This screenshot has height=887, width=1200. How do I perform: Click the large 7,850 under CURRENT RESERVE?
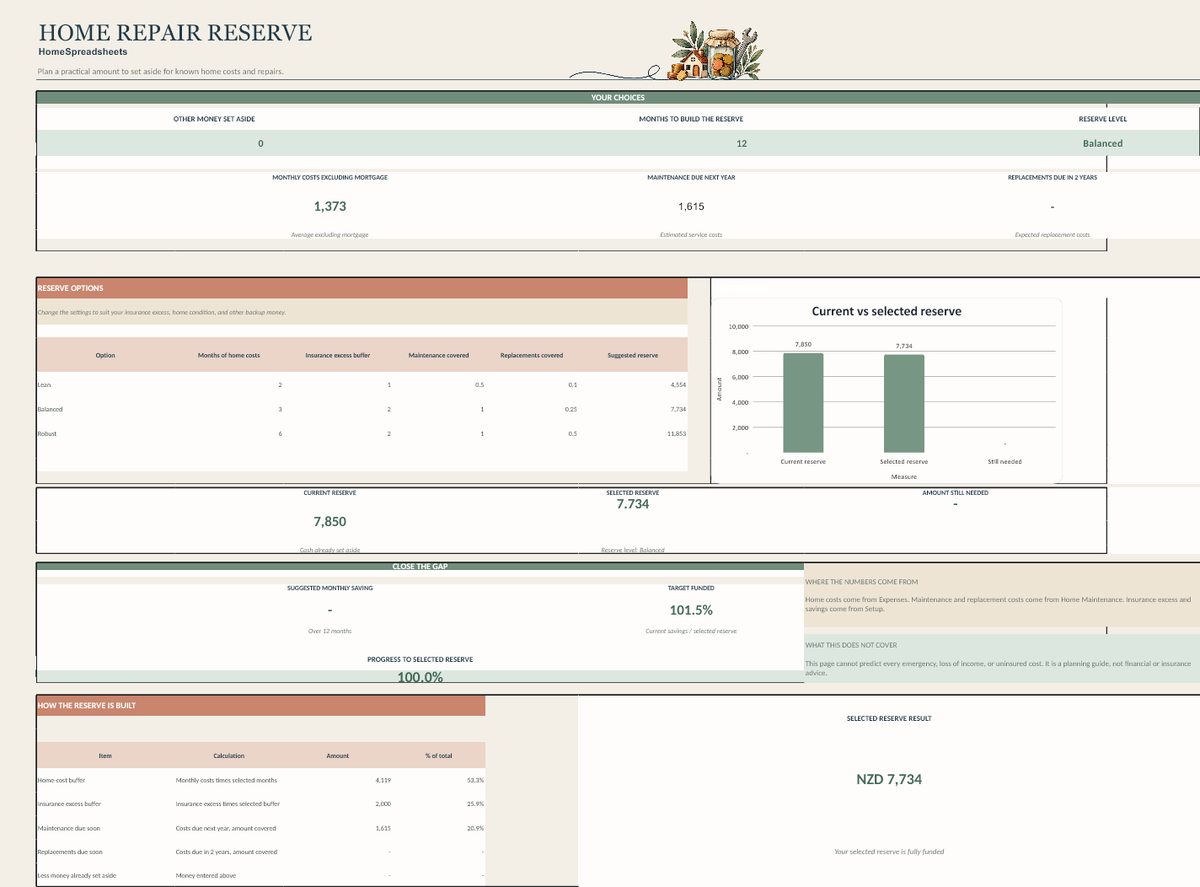330,522
